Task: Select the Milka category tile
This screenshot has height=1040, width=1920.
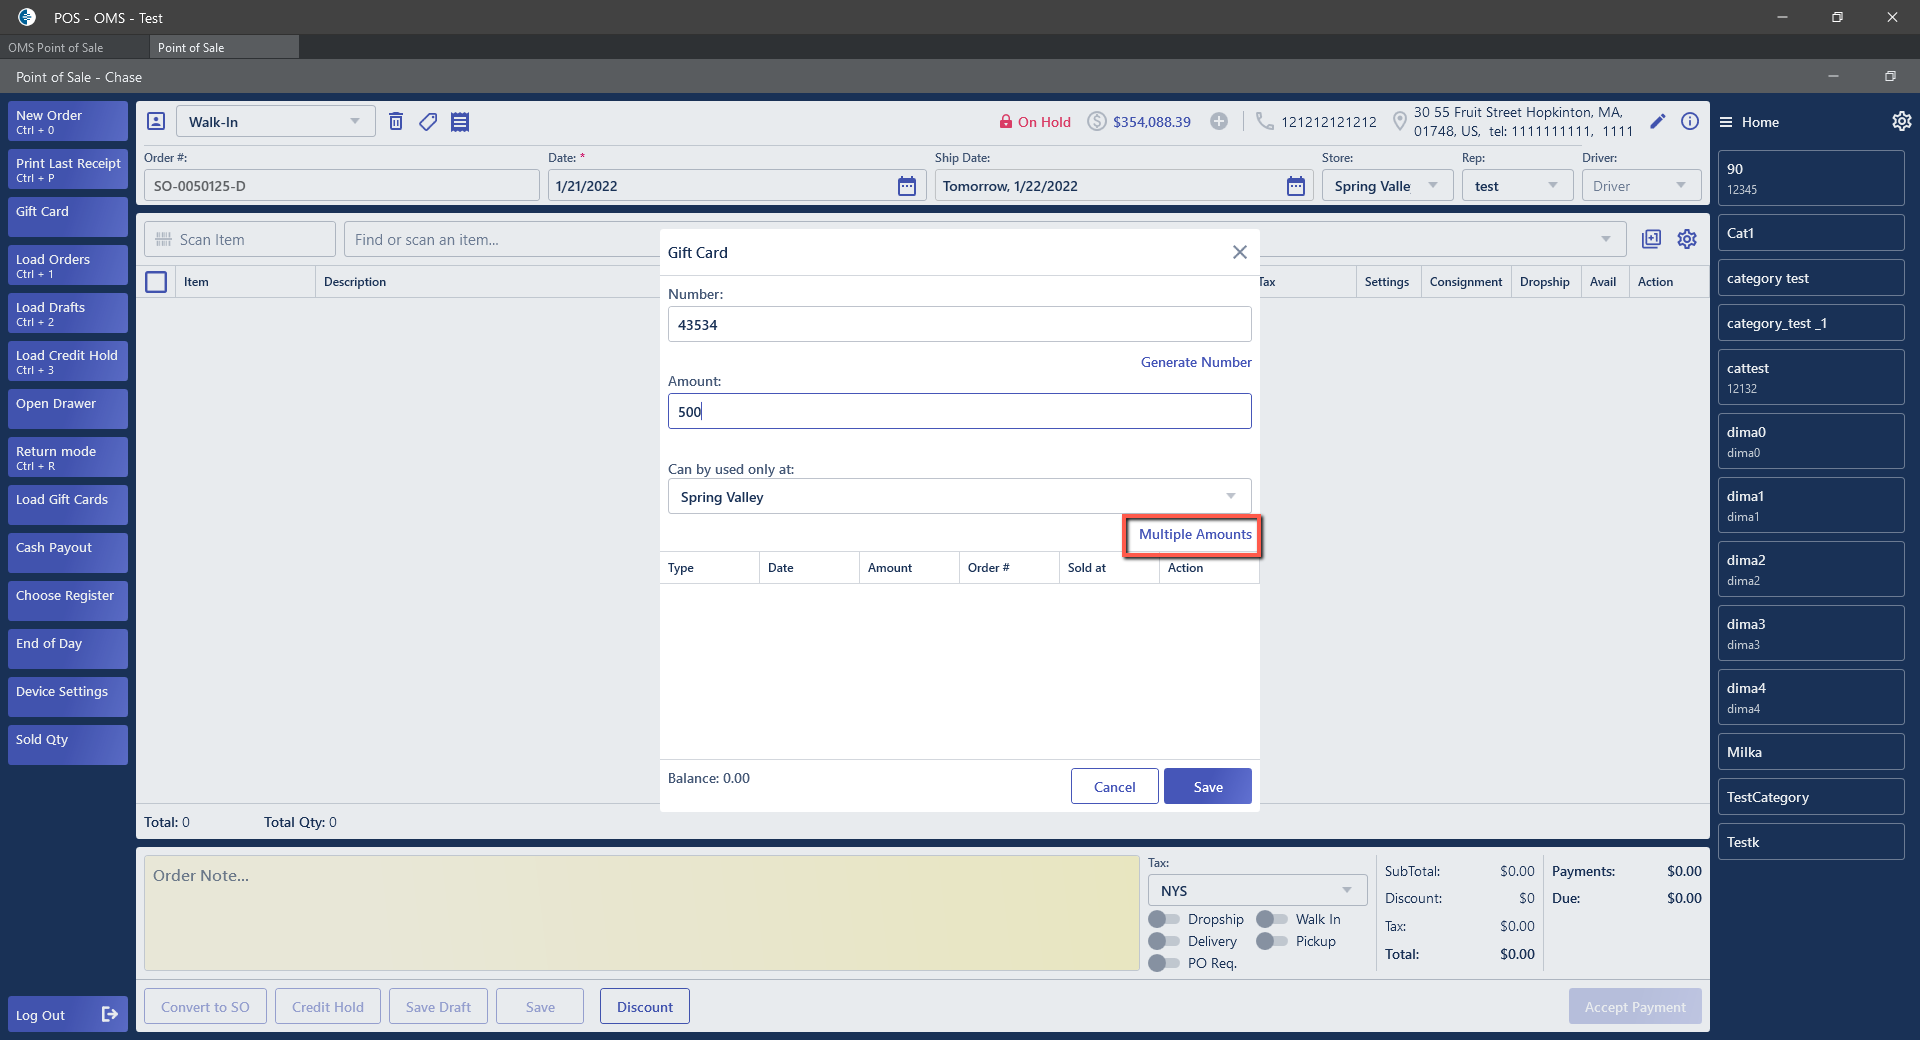Action: pos(1811,752)
